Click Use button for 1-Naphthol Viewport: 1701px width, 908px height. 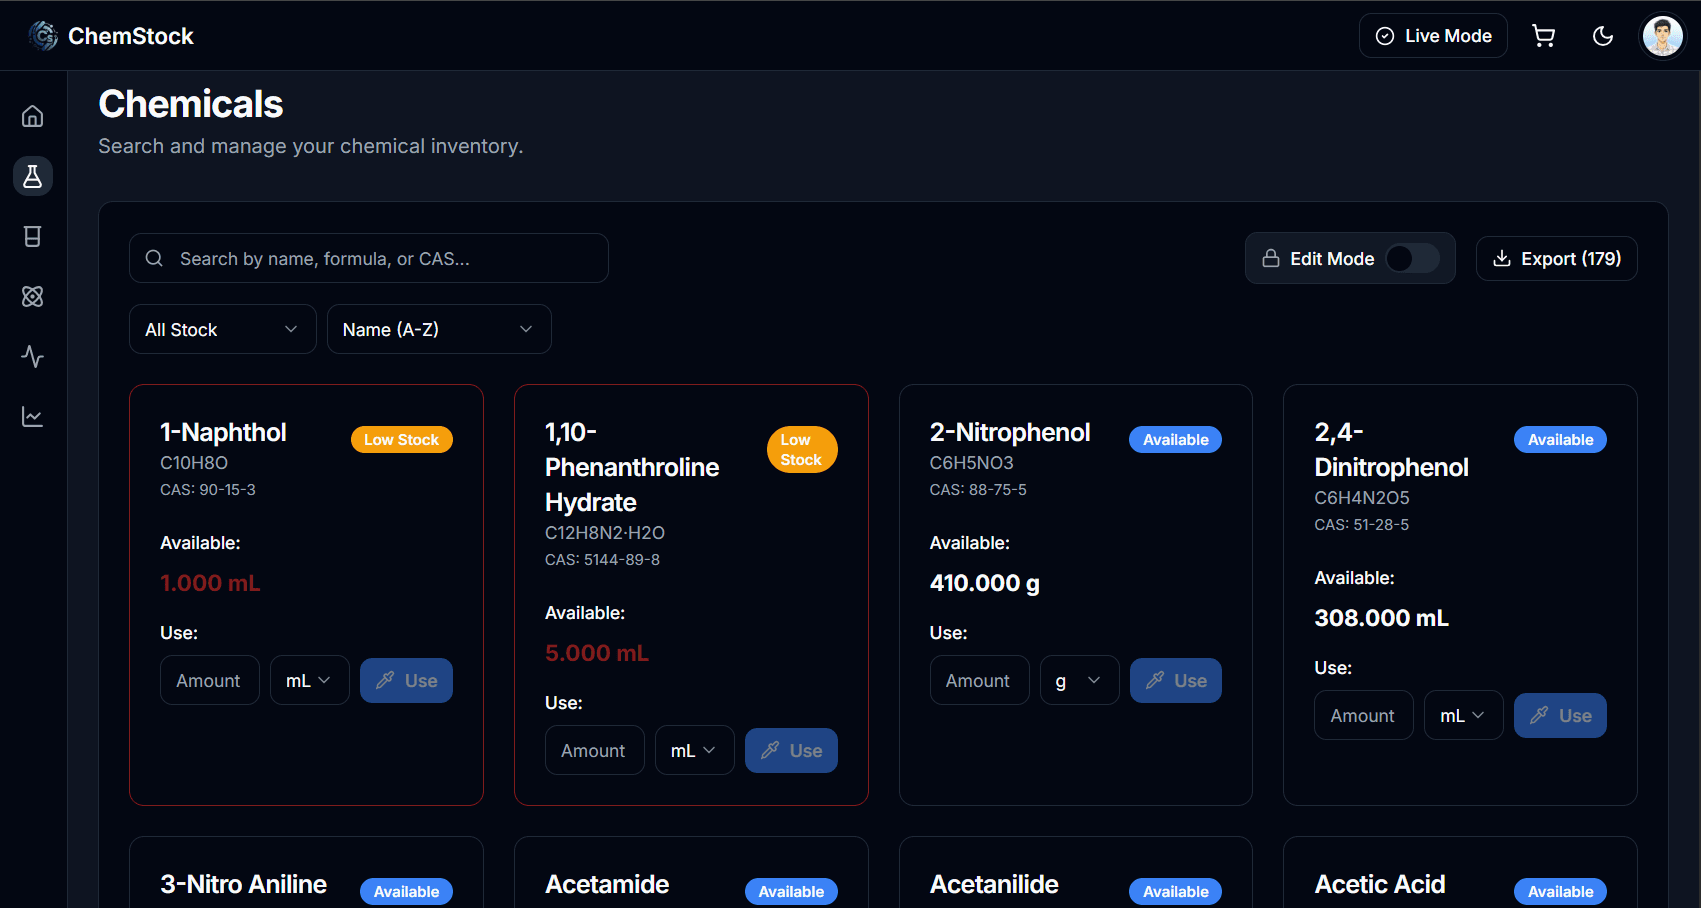coord(406,680)
